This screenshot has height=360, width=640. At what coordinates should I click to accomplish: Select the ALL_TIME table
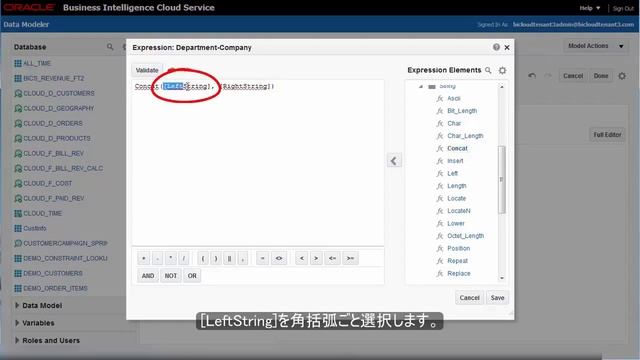pos(37,64)
